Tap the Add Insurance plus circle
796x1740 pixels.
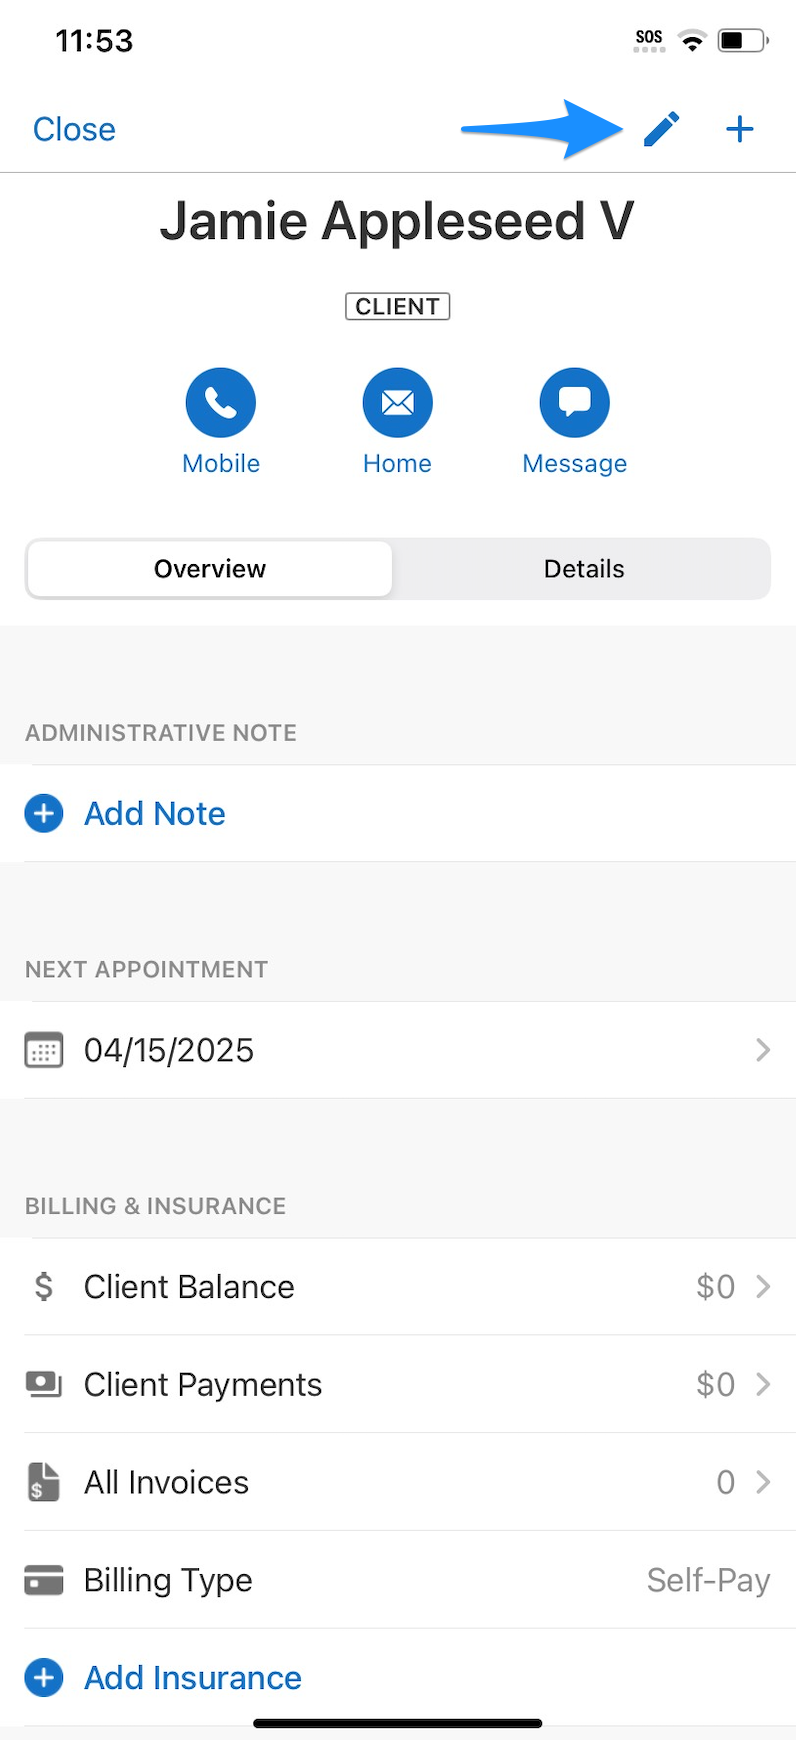pyautogui.click(x=44, y=1677)
